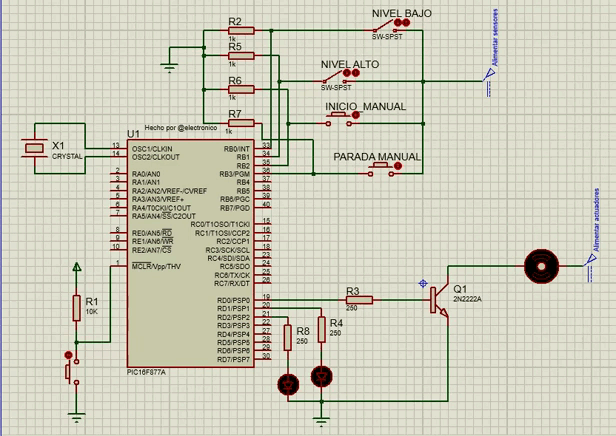Select the R2 pull-down resistor

click(240, 30)
